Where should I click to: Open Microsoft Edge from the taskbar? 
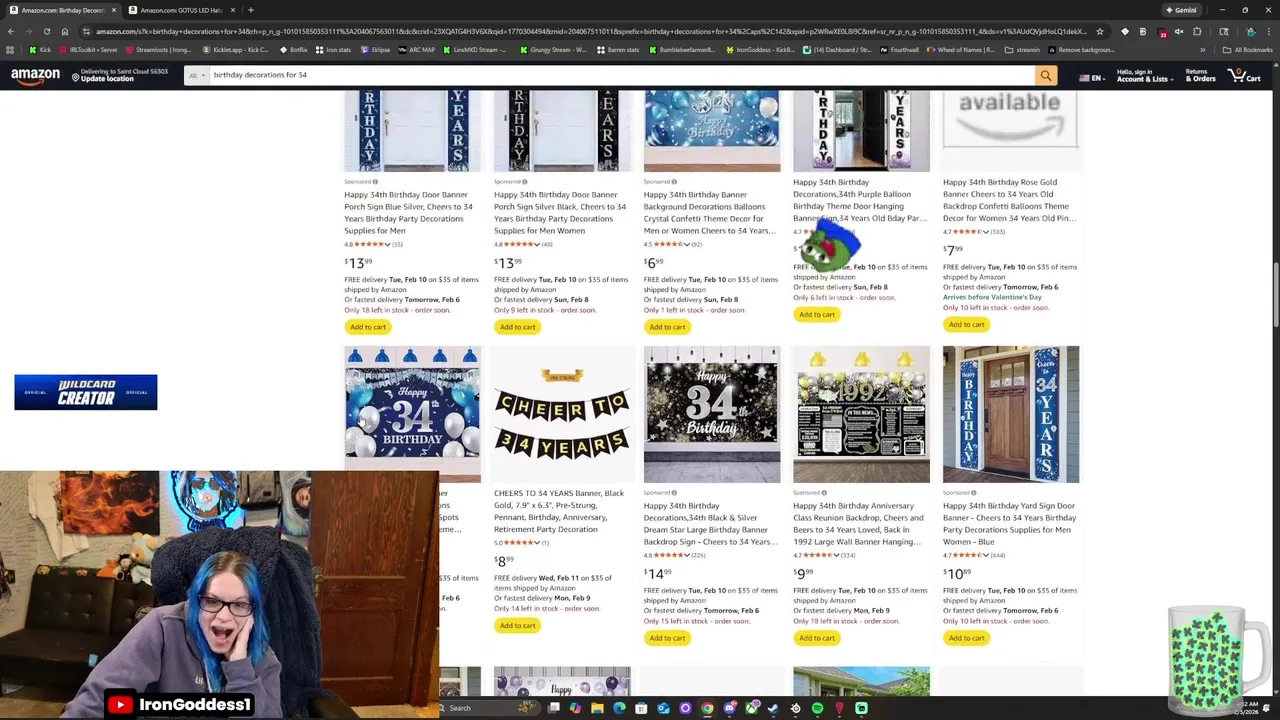pyautogui.click(x=619, y=708)
